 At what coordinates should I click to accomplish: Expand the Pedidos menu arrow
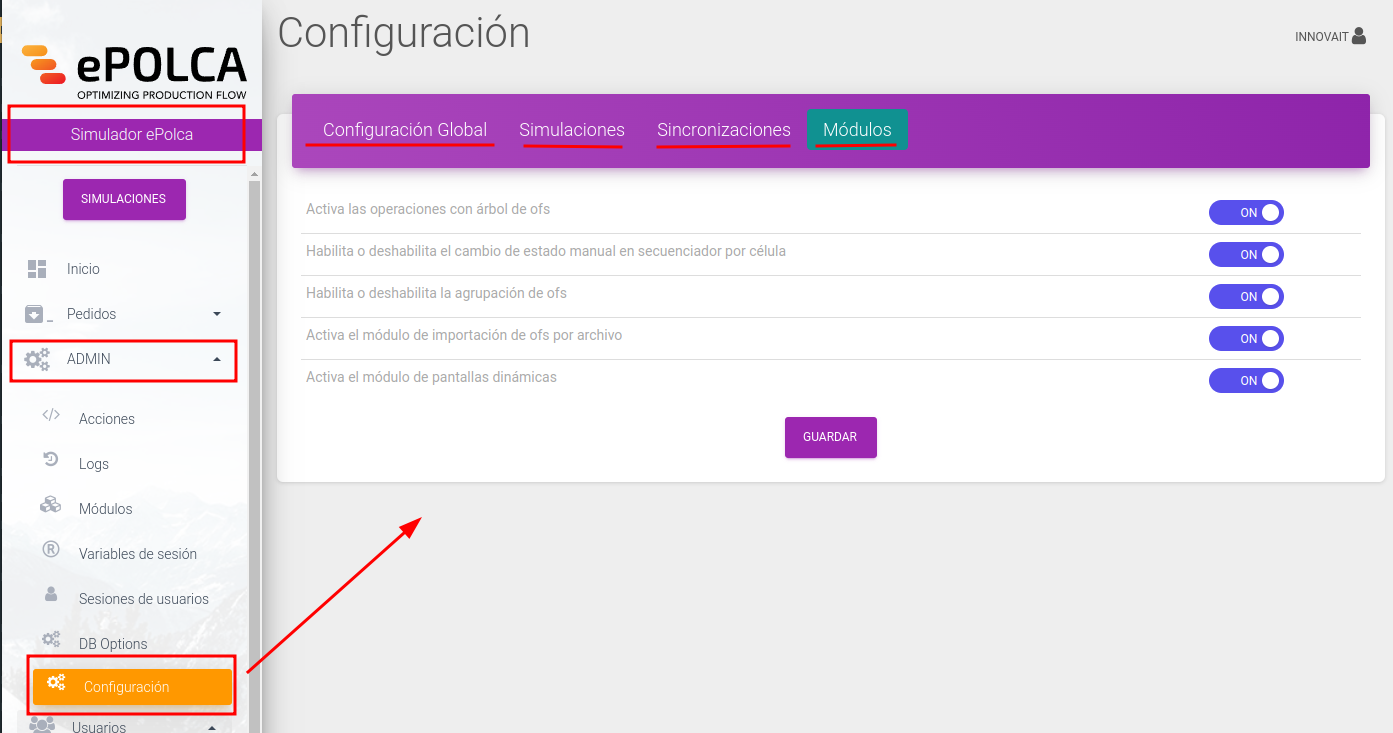217,314
